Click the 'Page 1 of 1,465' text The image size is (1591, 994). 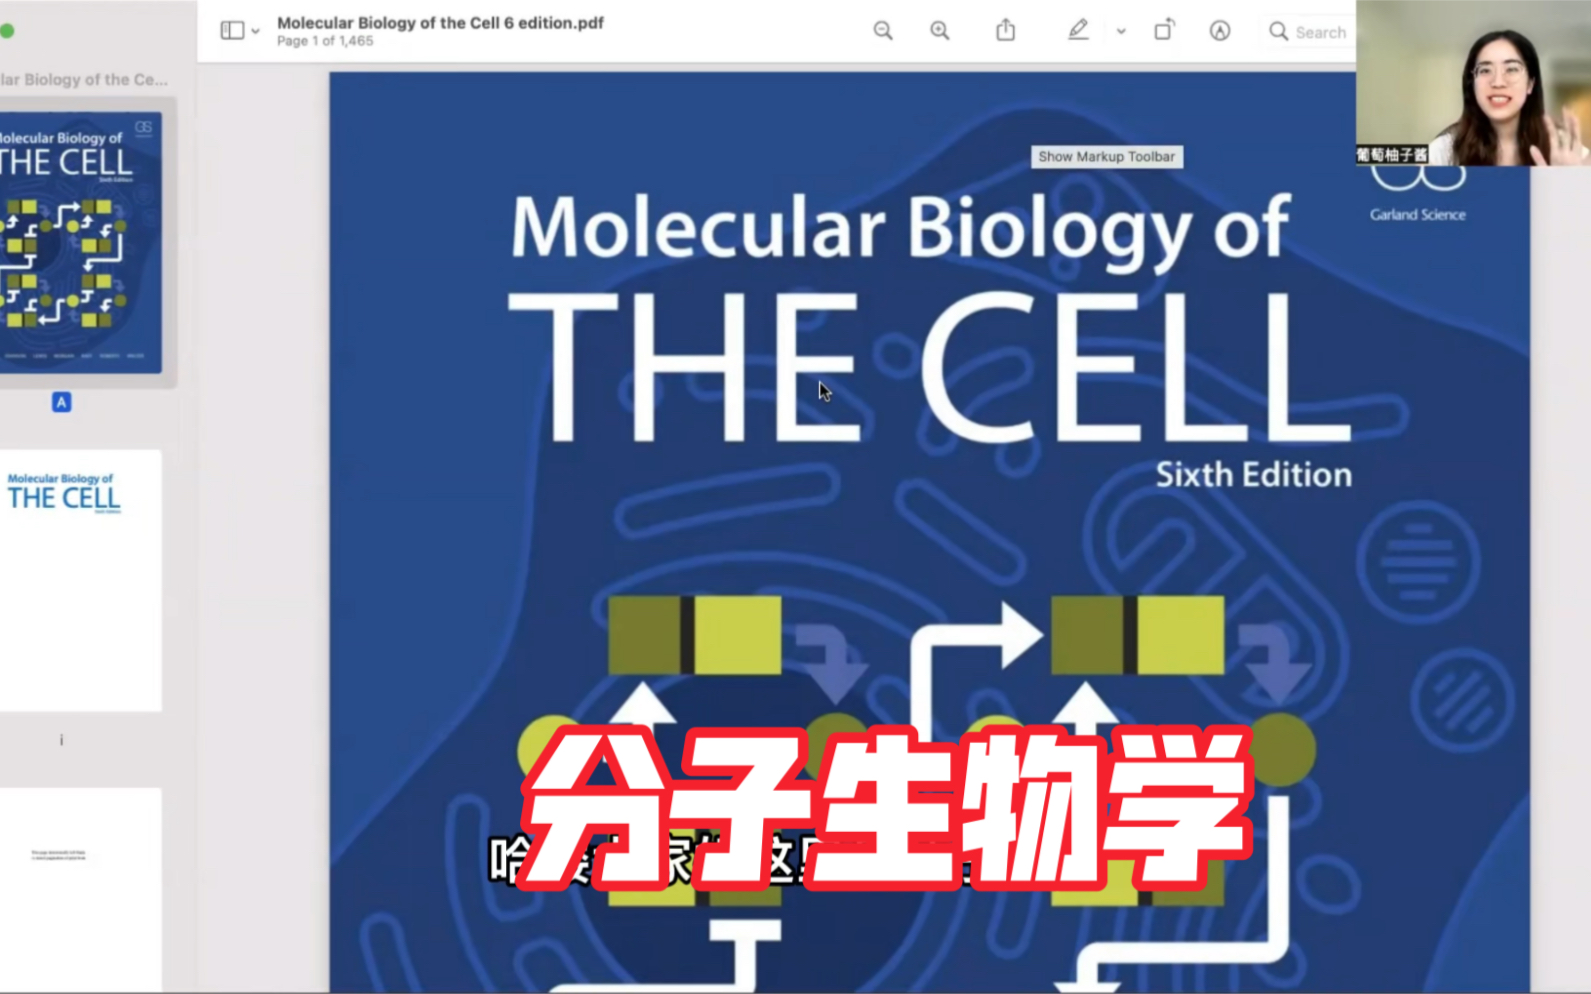[x=325, y=41]
